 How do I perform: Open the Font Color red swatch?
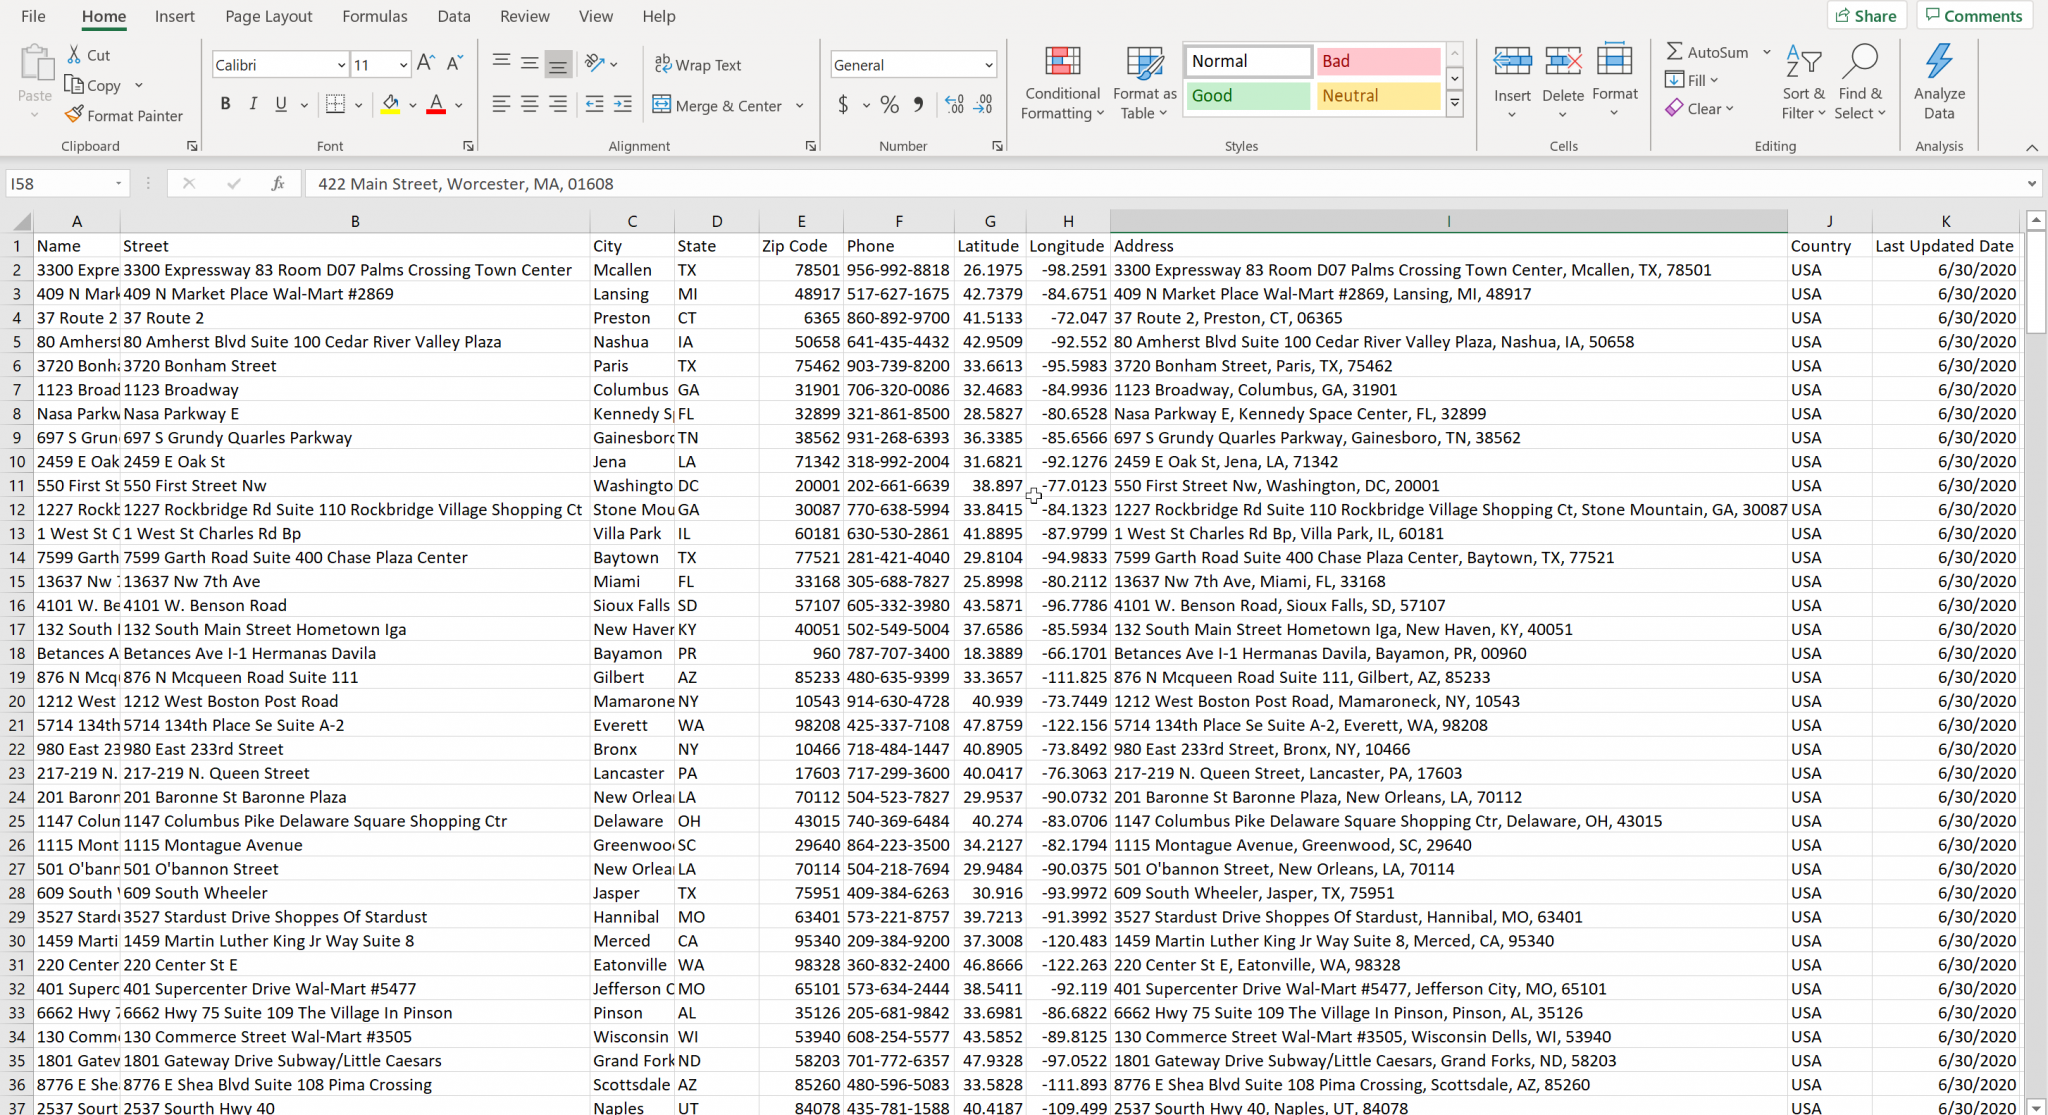click(x=436, y=113)
